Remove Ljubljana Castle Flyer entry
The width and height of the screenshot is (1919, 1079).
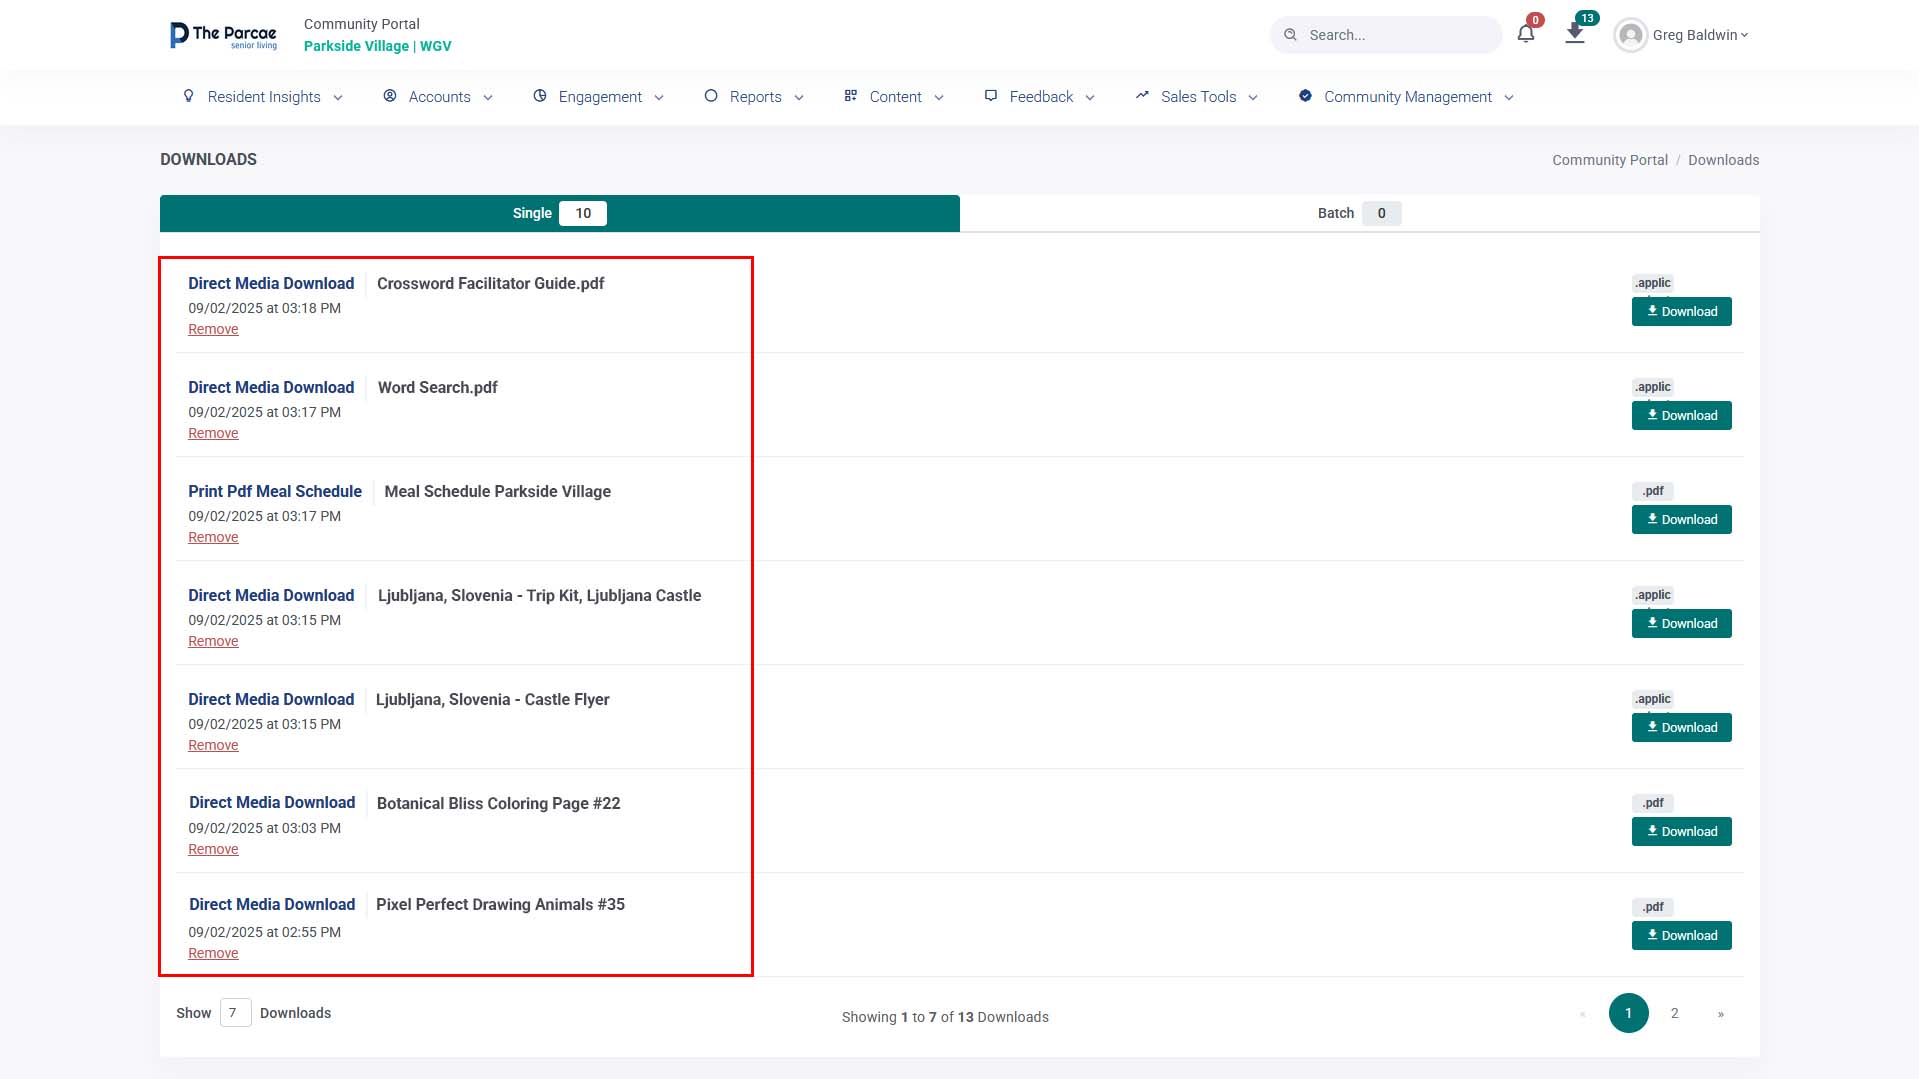213,745
